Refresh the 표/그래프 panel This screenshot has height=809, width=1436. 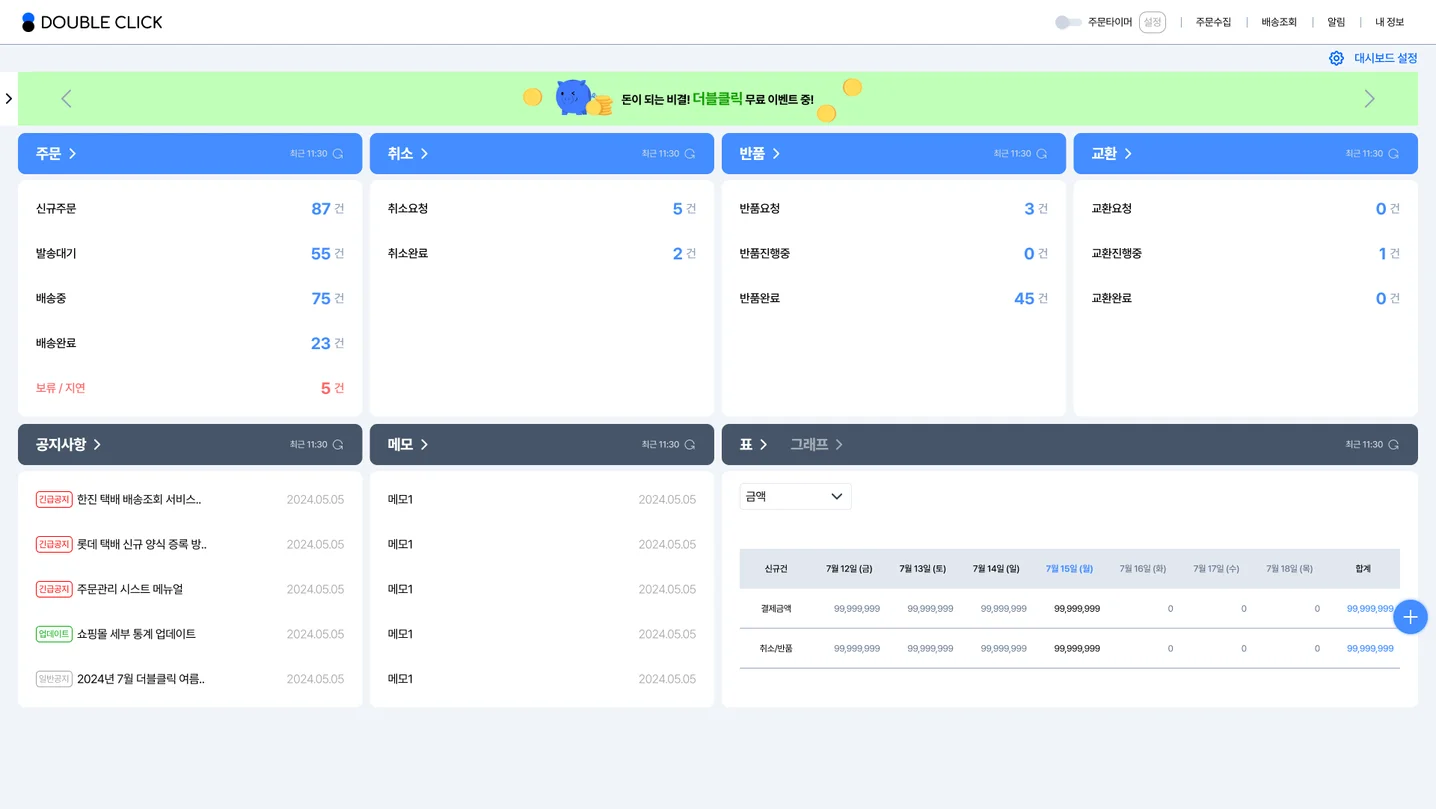pyautogui.click(x=1394, y=445)
